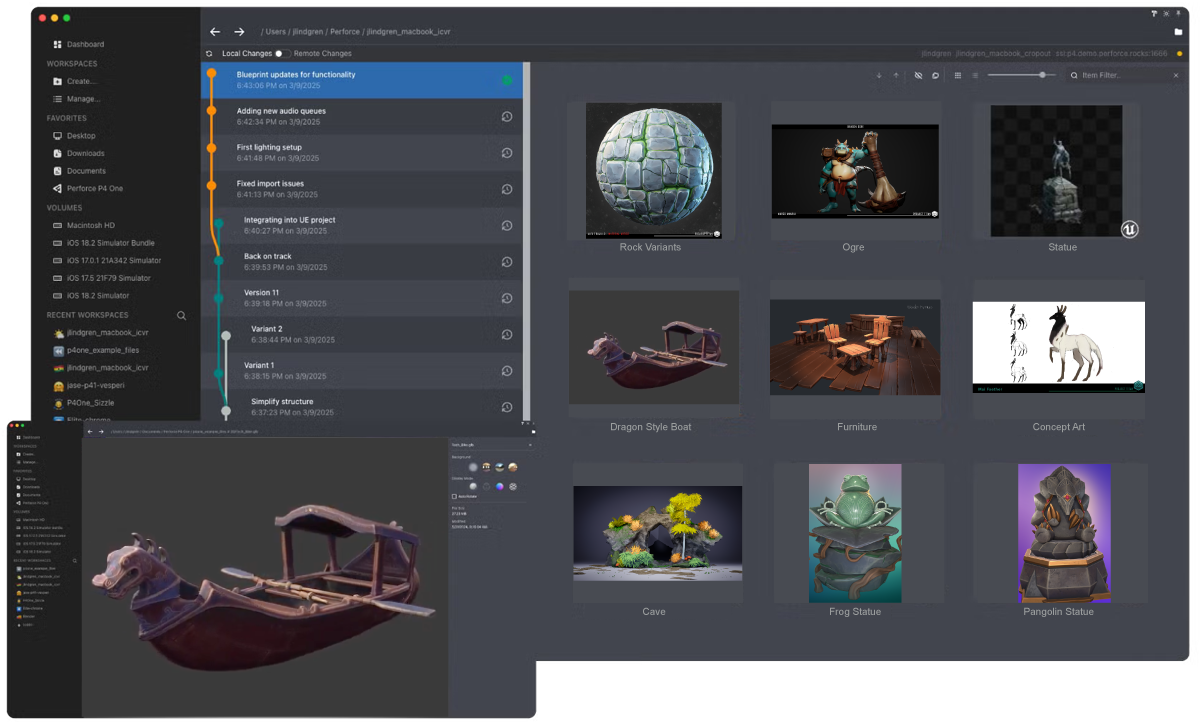The image size is (1200, 722).
Task: Click the refresh icon beside Local Changes
Action: tap(209, 53)
